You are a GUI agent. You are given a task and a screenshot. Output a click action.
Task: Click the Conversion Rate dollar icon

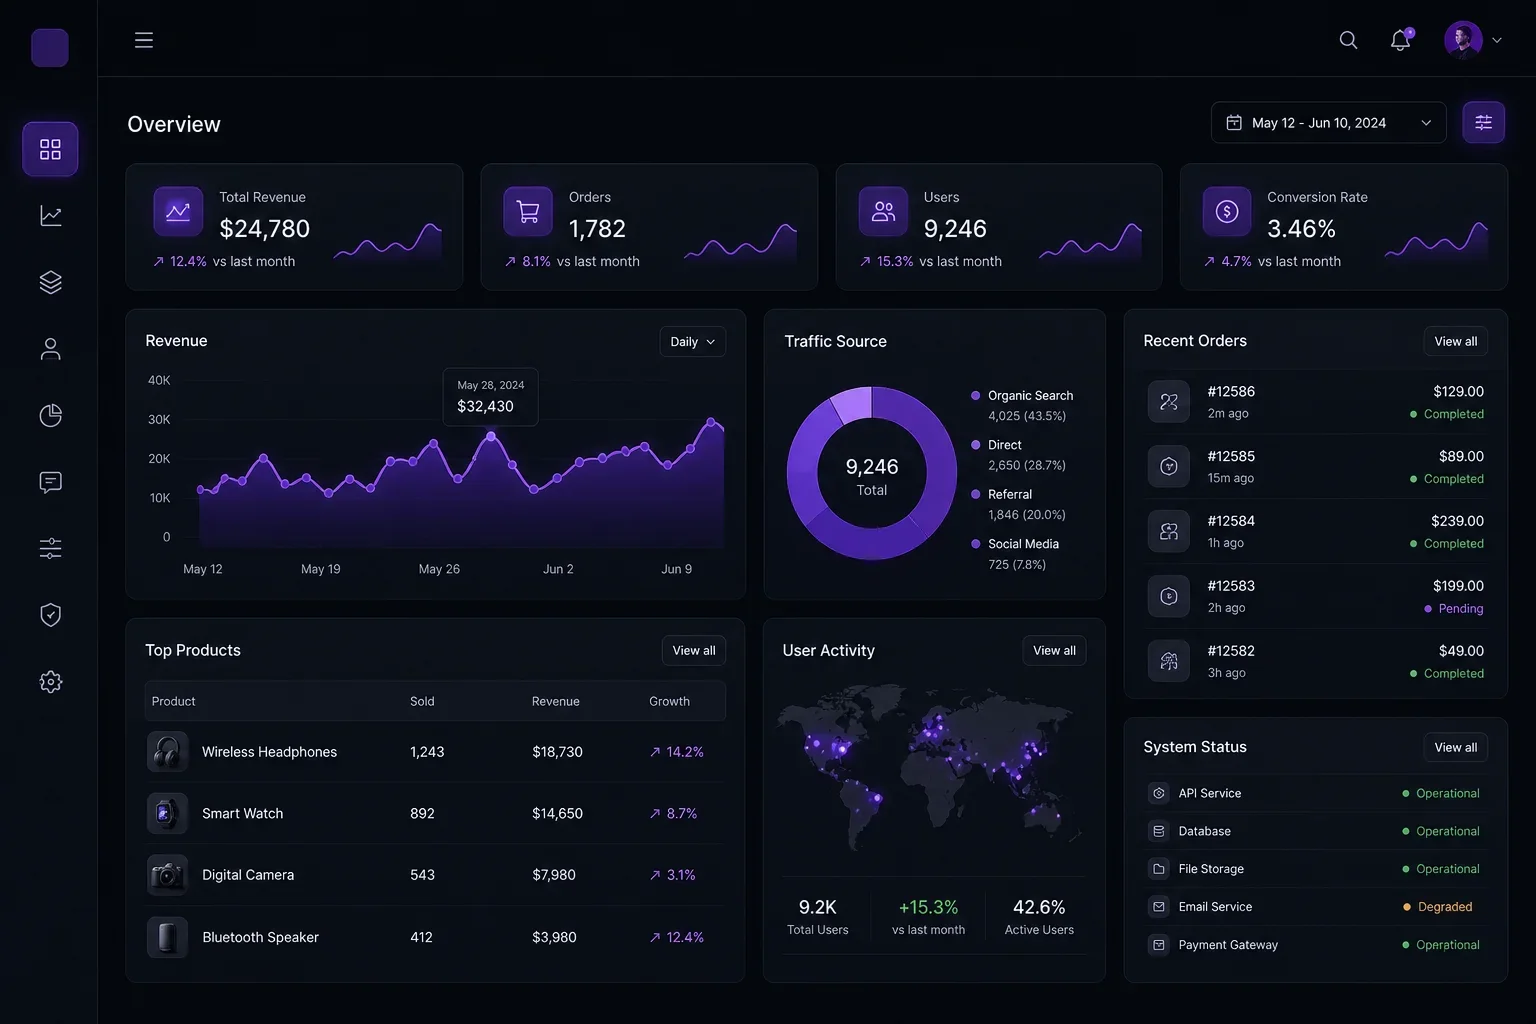(x=1227, y=212)
